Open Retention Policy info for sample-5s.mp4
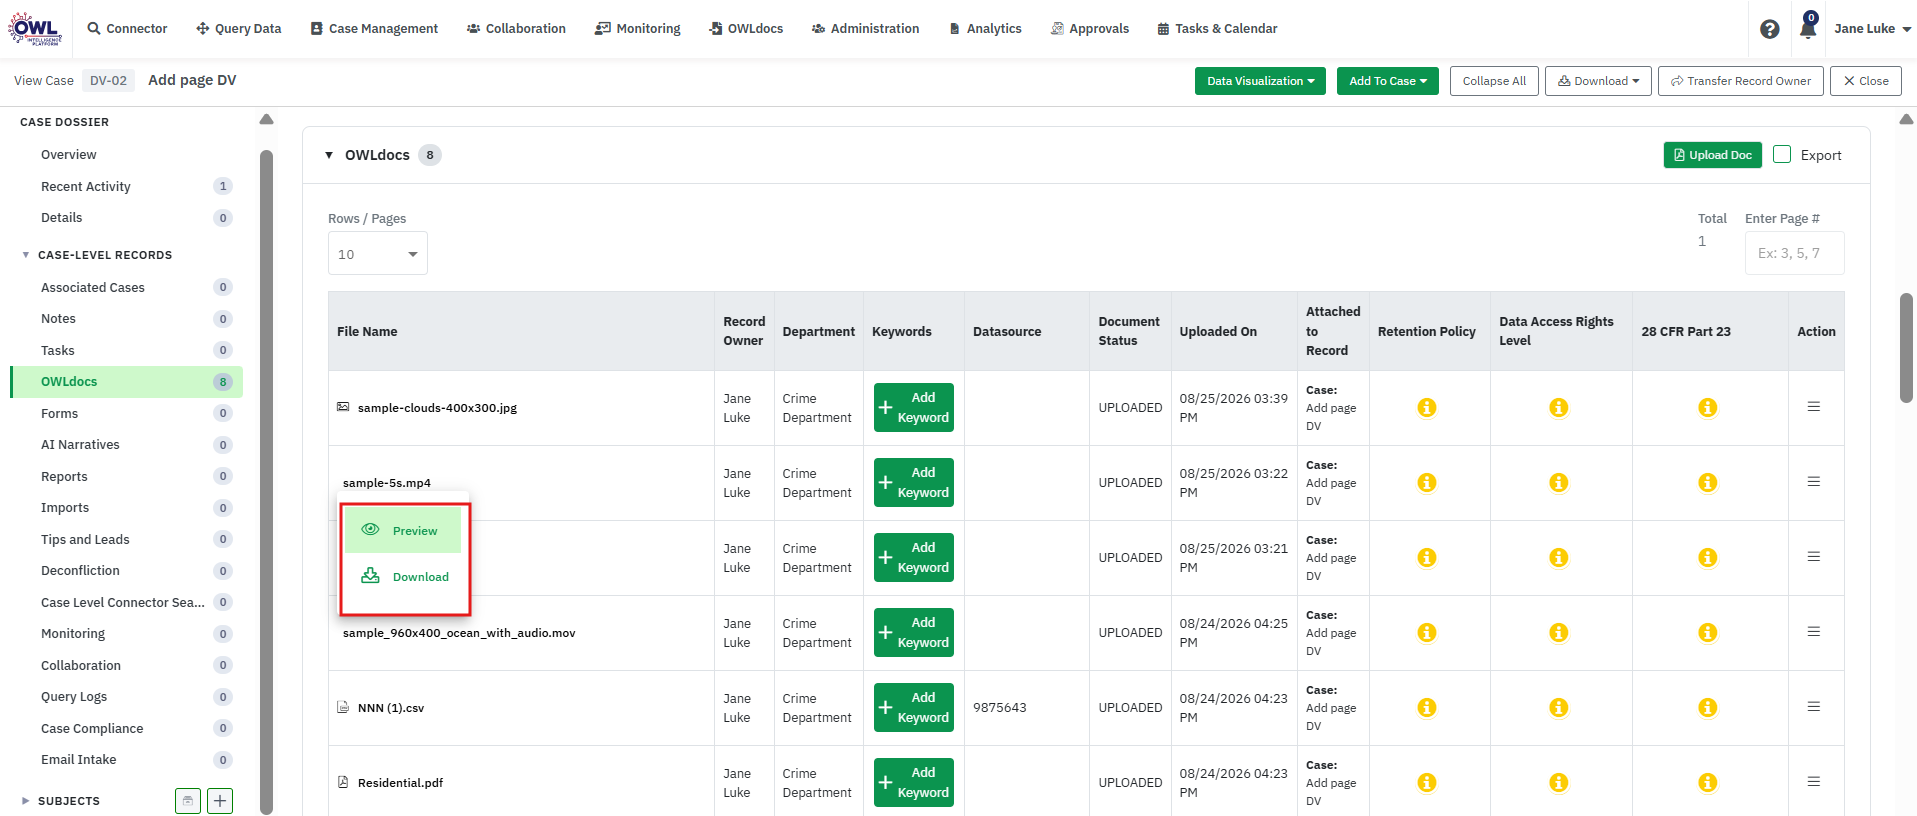The width and height of the screenshot is (1917, 816). point(1427,483)
